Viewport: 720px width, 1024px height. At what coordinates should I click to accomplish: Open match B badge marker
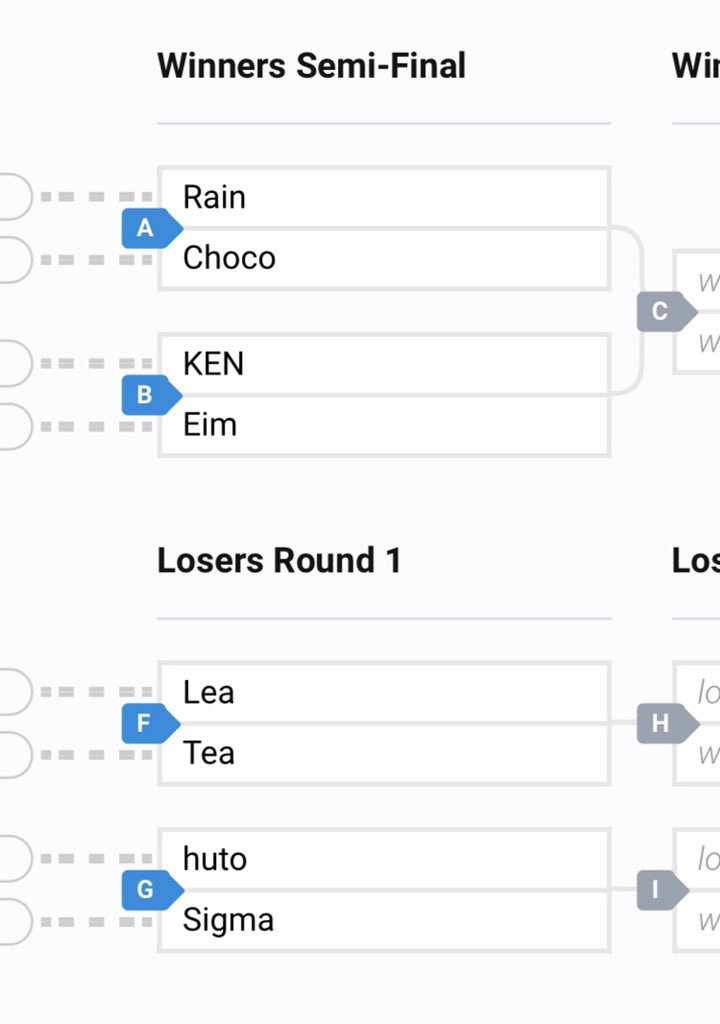click(x=152, y=395)
